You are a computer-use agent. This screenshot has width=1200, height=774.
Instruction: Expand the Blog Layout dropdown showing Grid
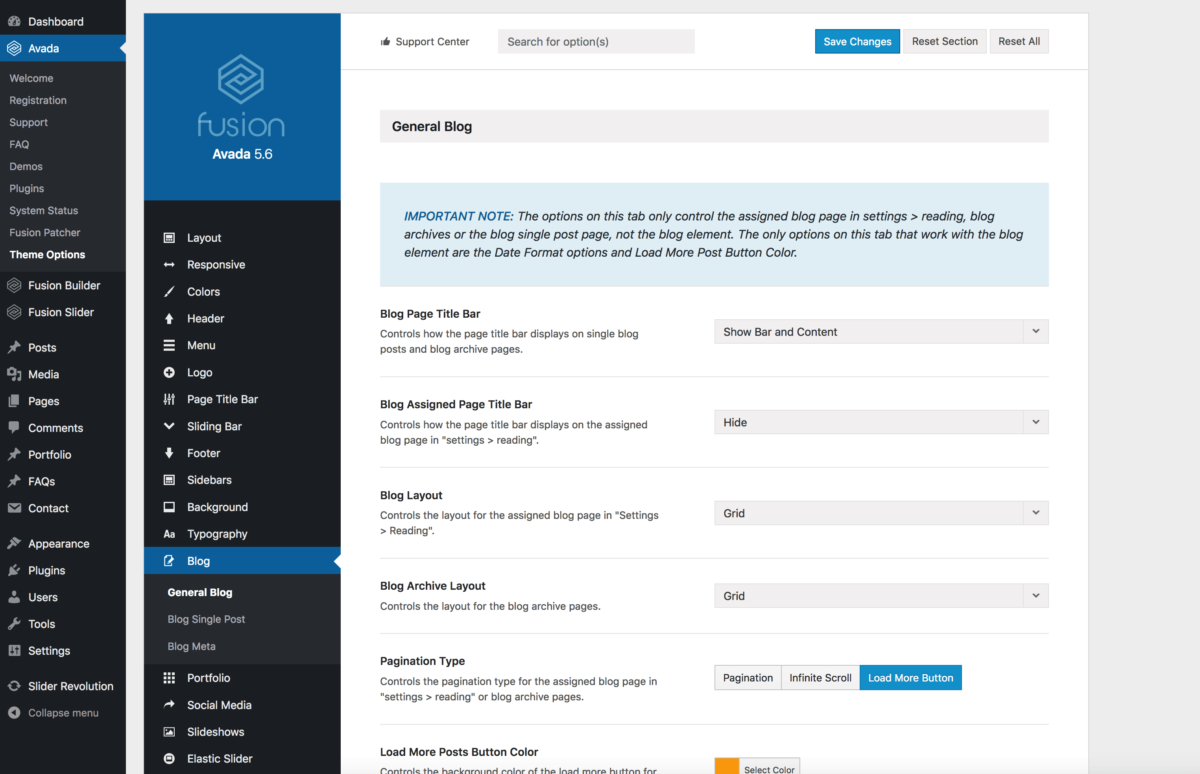(x=880, y=512)
